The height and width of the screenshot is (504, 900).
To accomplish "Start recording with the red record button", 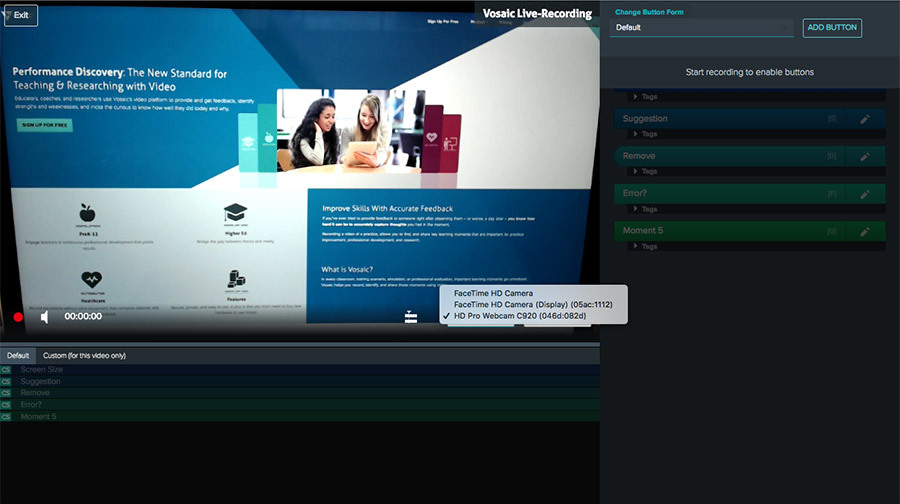I will click(18, 317).
